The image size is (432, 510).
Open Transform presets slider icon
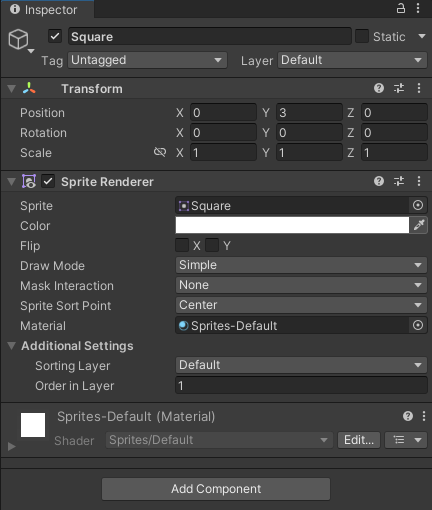point(399,88)
